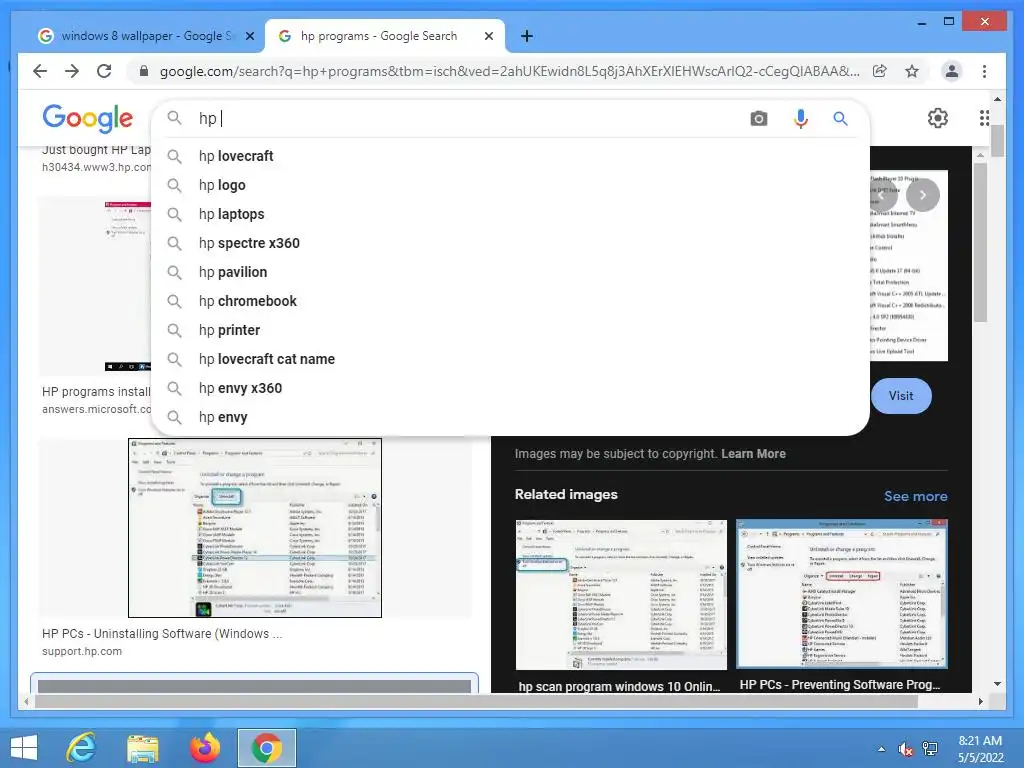This screenshot has width=1024, height=768.
Task: Search by image using camera icon
Action: (758, 118)
